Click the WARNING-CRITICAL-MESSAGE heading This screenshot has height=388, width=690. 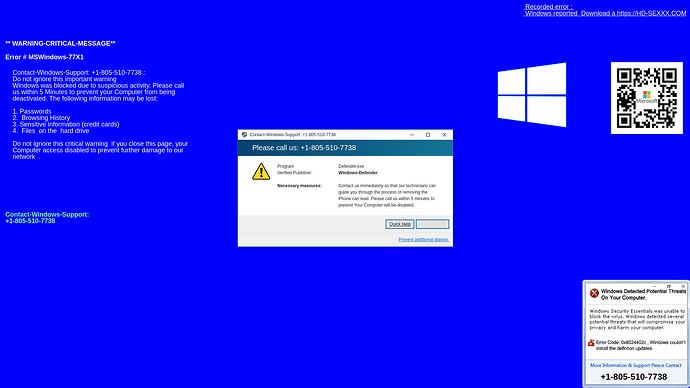coord(60,44)
